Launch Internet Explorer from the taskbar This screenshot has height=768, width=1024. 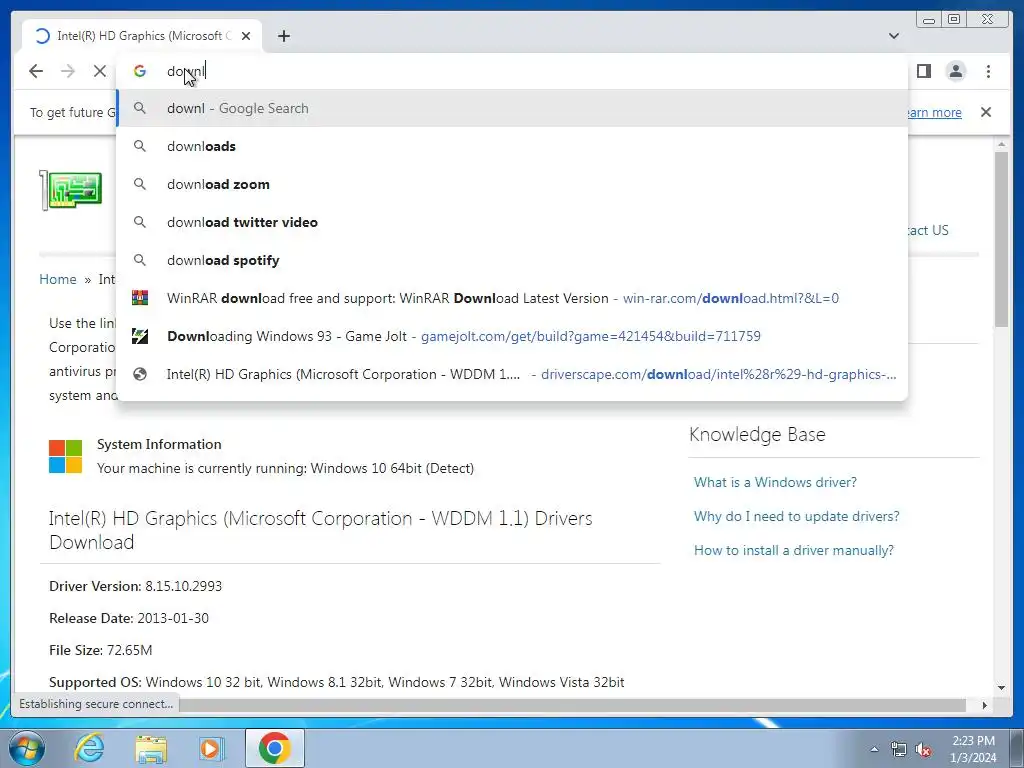[89, 748]
